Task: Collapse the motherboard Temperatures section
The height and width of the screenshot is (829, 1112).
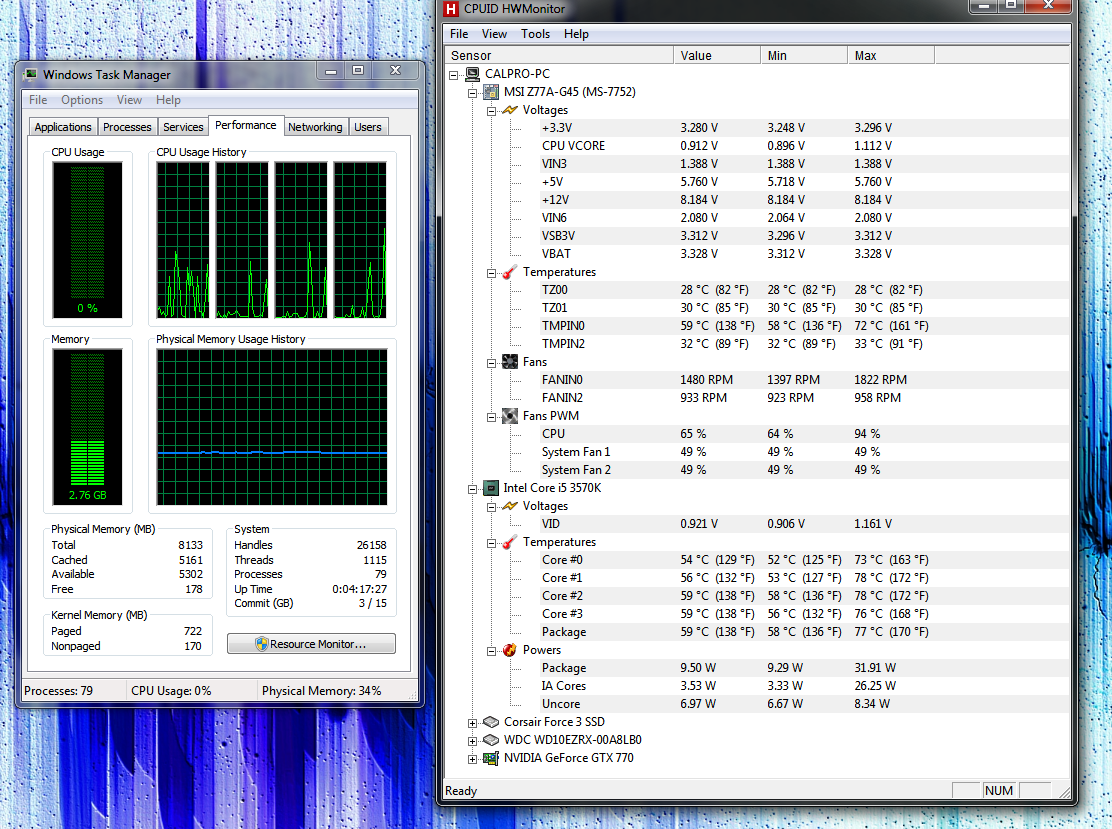Action: coord(491,274)
